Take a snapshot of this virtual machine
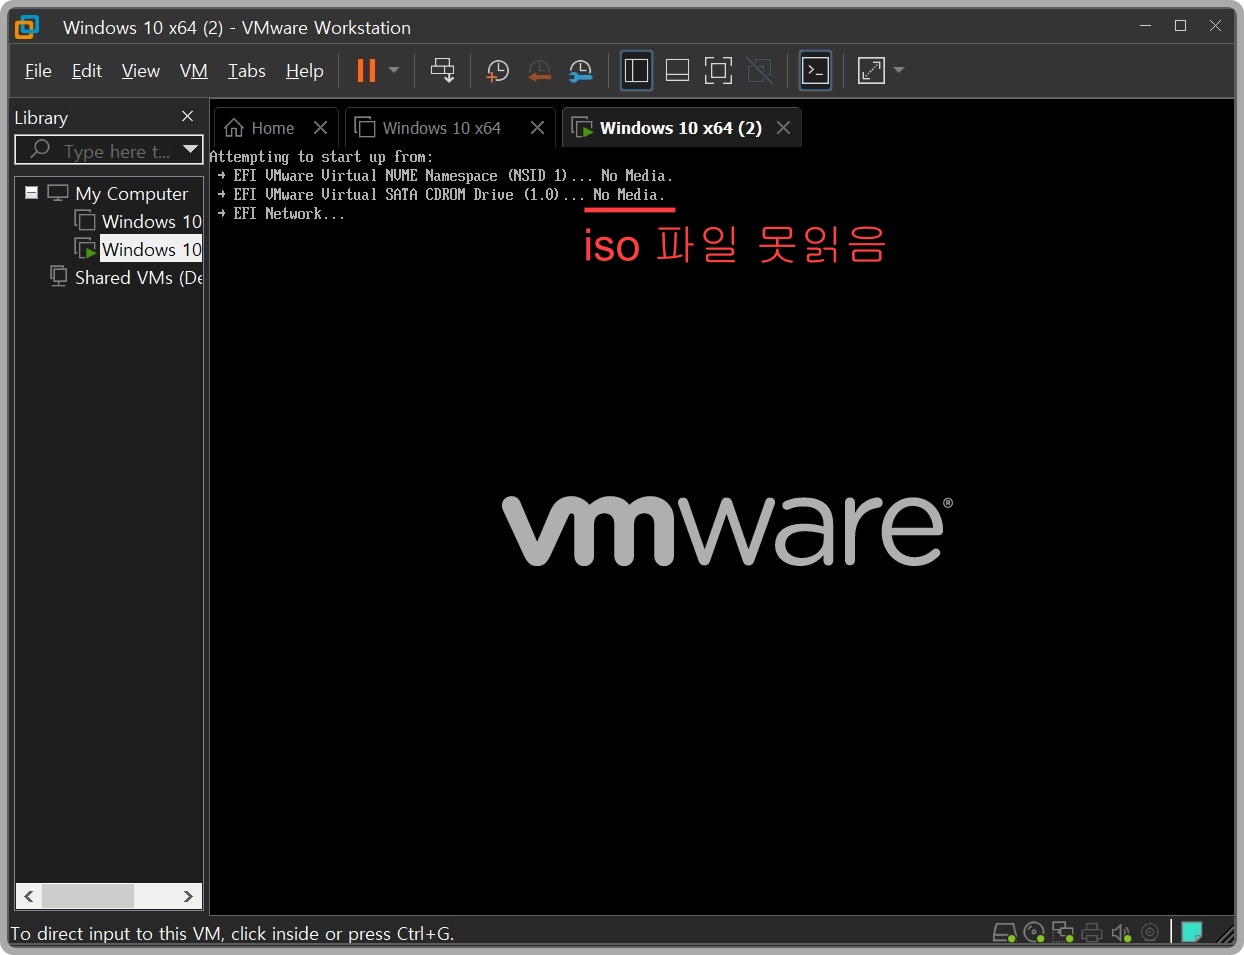The image size is (1244, 955). tap(497, 70)
